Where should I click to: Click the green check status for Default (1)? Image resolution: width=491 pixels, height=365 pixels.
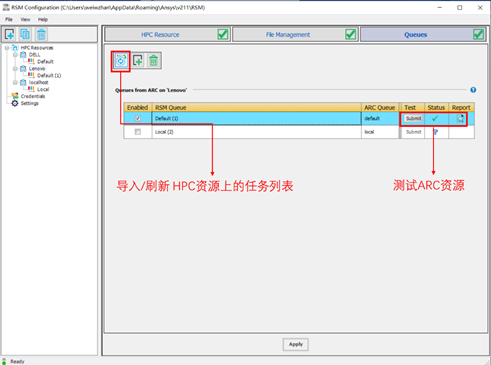pos(435,118)
